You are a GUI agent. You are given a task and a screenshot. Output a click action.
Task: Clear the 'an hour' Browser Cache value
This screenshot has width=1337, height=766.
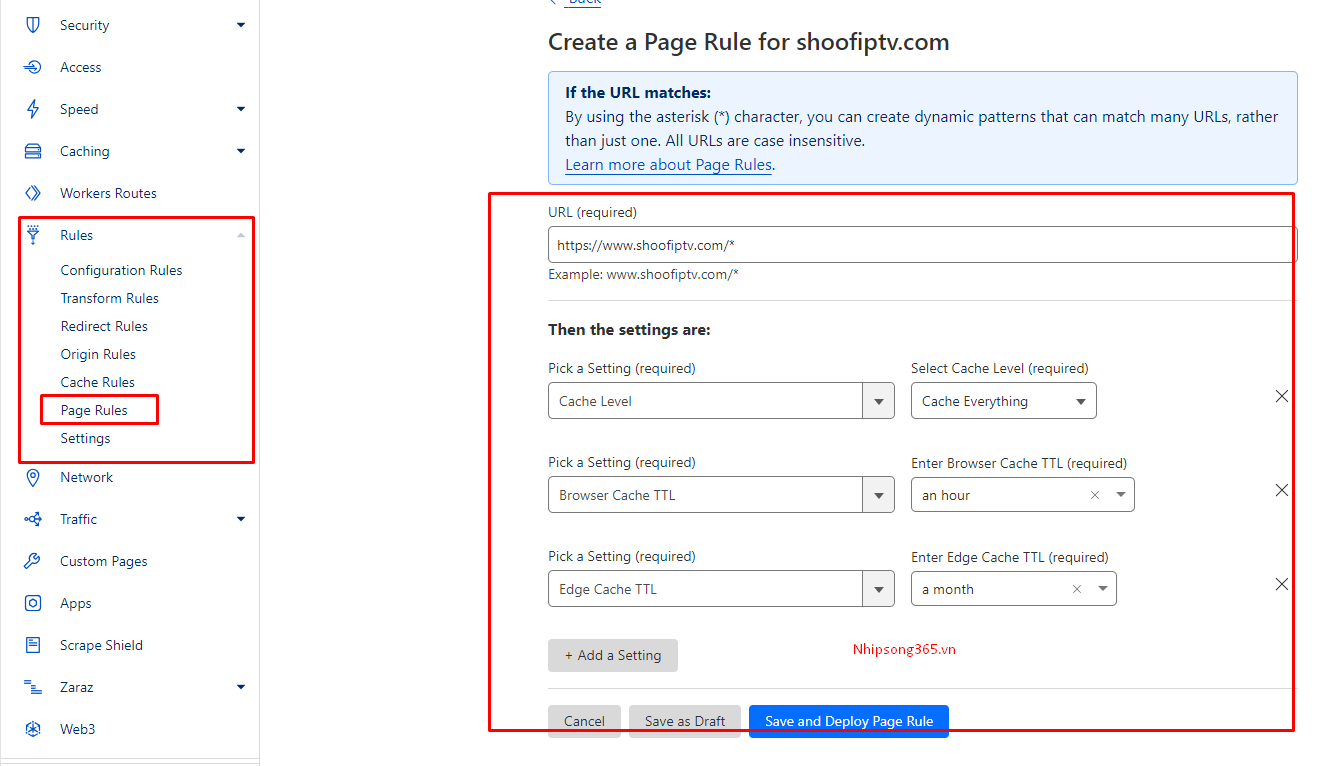(x=1094, y=495)
